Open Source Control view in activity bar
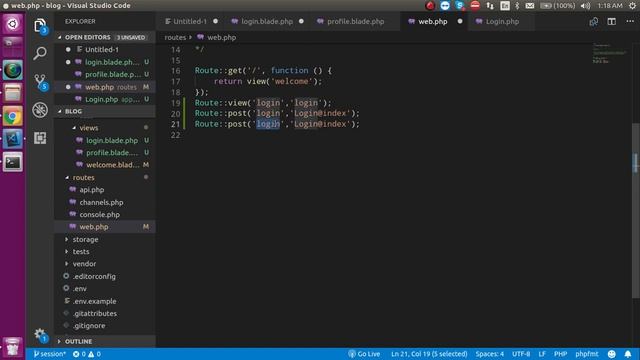The image size is (640, 360). pos(40,81)
